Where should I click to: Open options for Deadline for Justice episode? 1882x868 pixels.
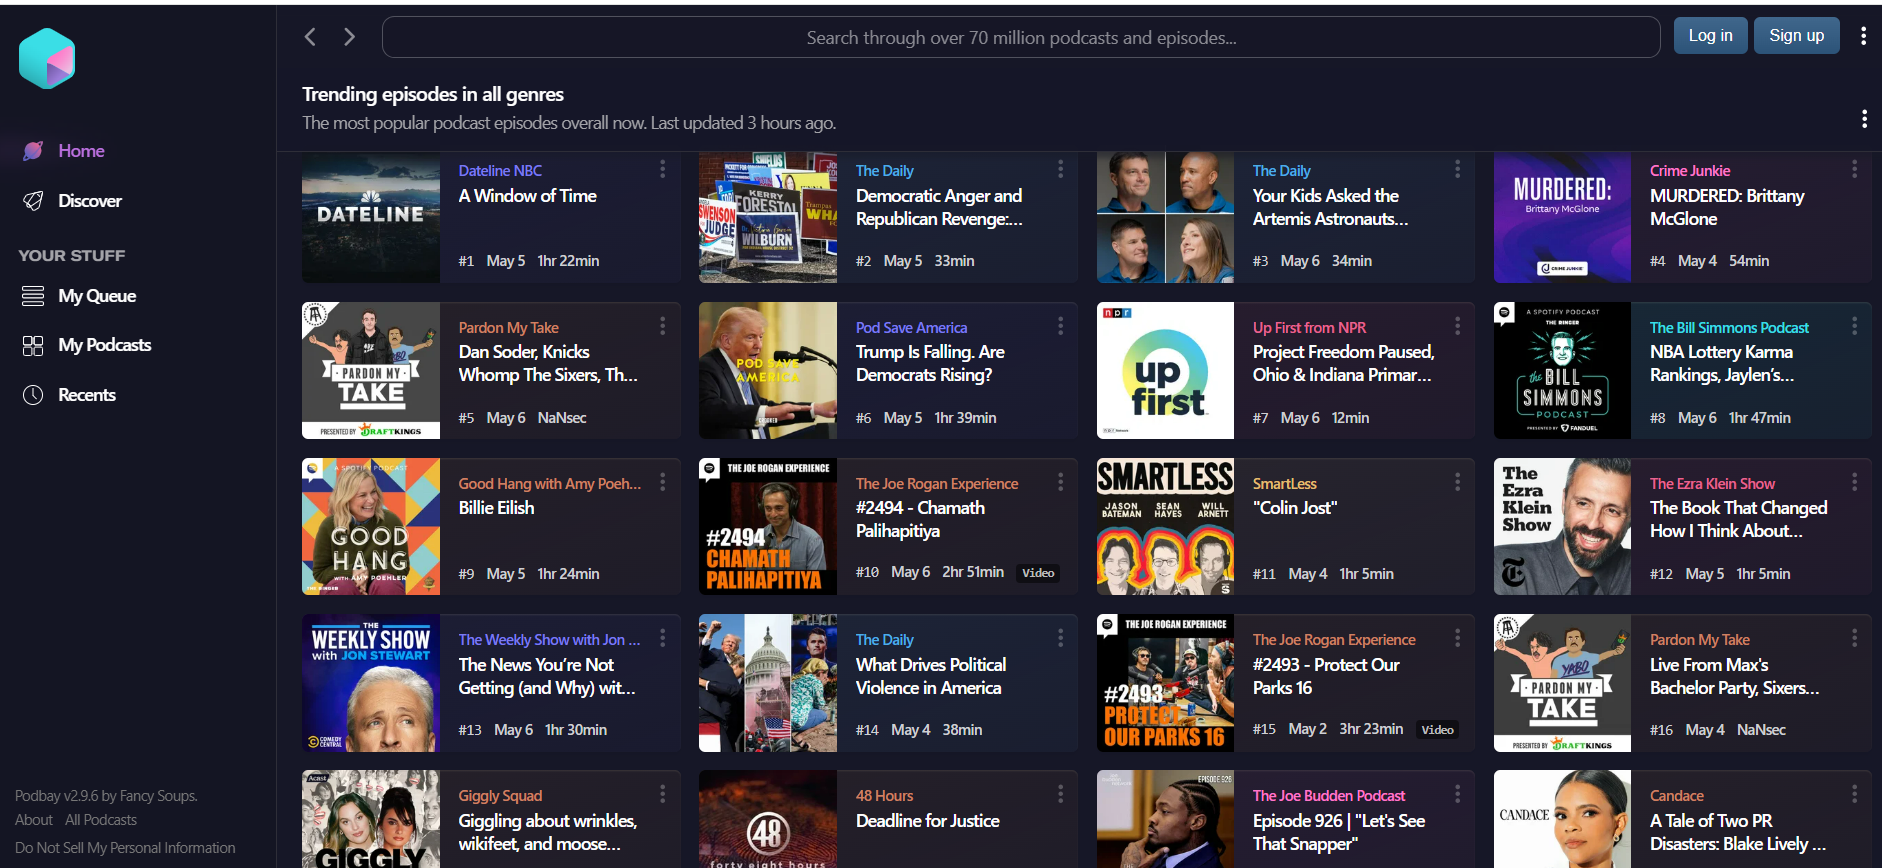point(1060,794)
